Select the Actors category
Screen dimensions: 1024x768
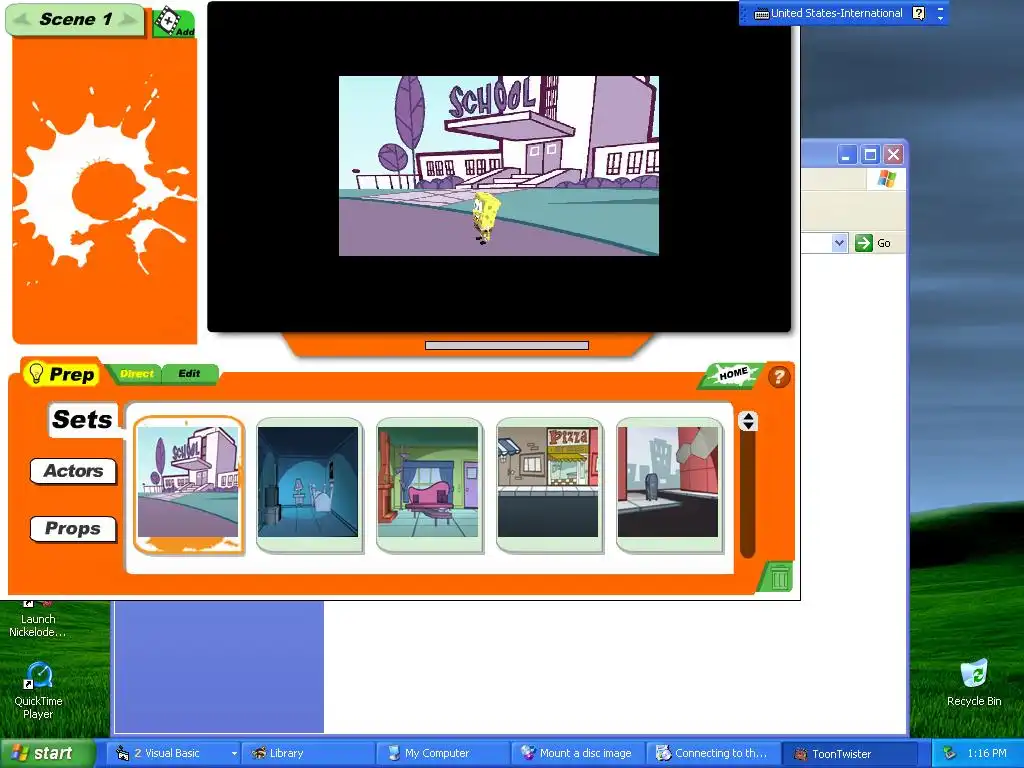tap(73, 471)
